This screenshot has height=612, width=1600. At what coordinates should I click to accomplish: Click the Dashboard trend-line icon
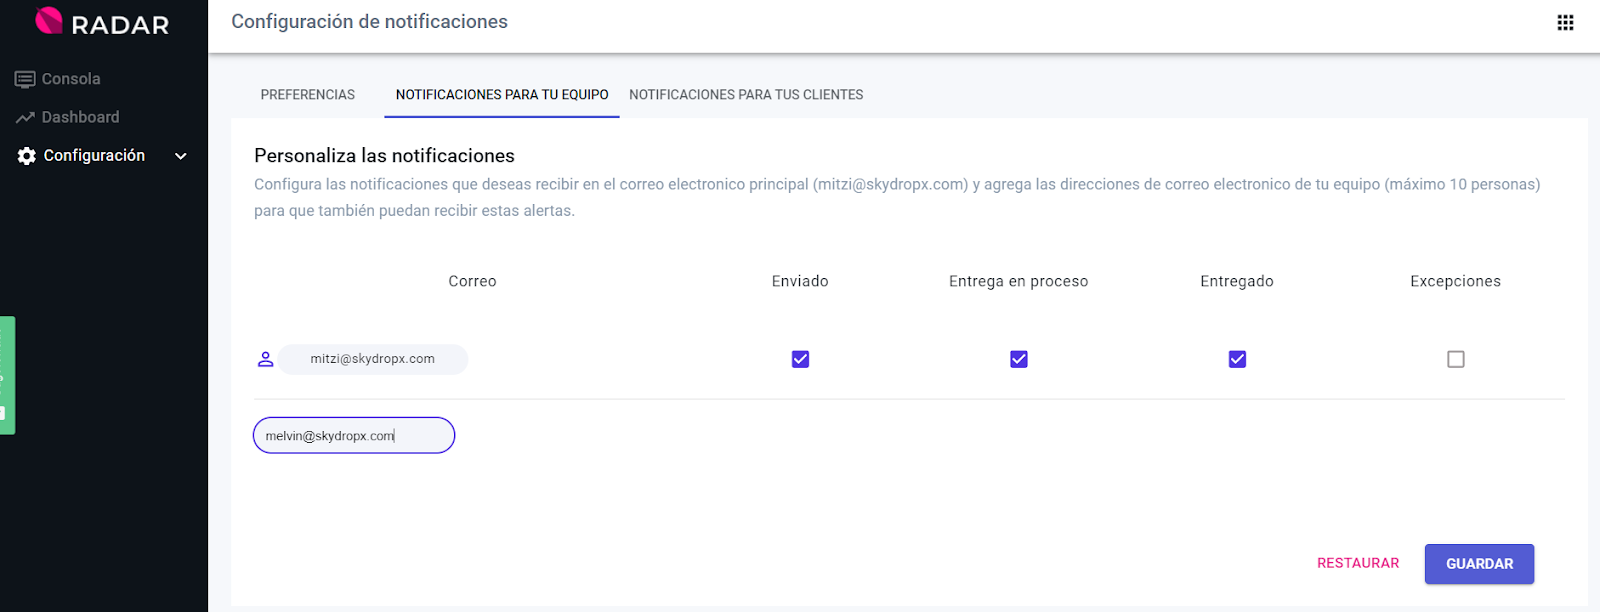point(25,118)
